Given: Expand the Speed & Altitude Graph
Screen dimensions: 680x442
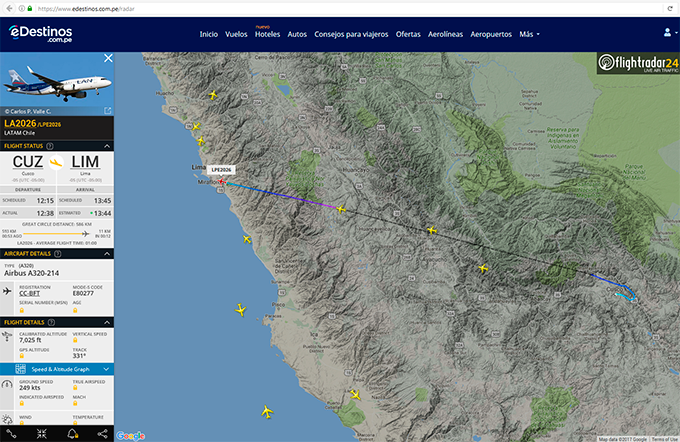Looking at the screenshot, I should point(106,369).
